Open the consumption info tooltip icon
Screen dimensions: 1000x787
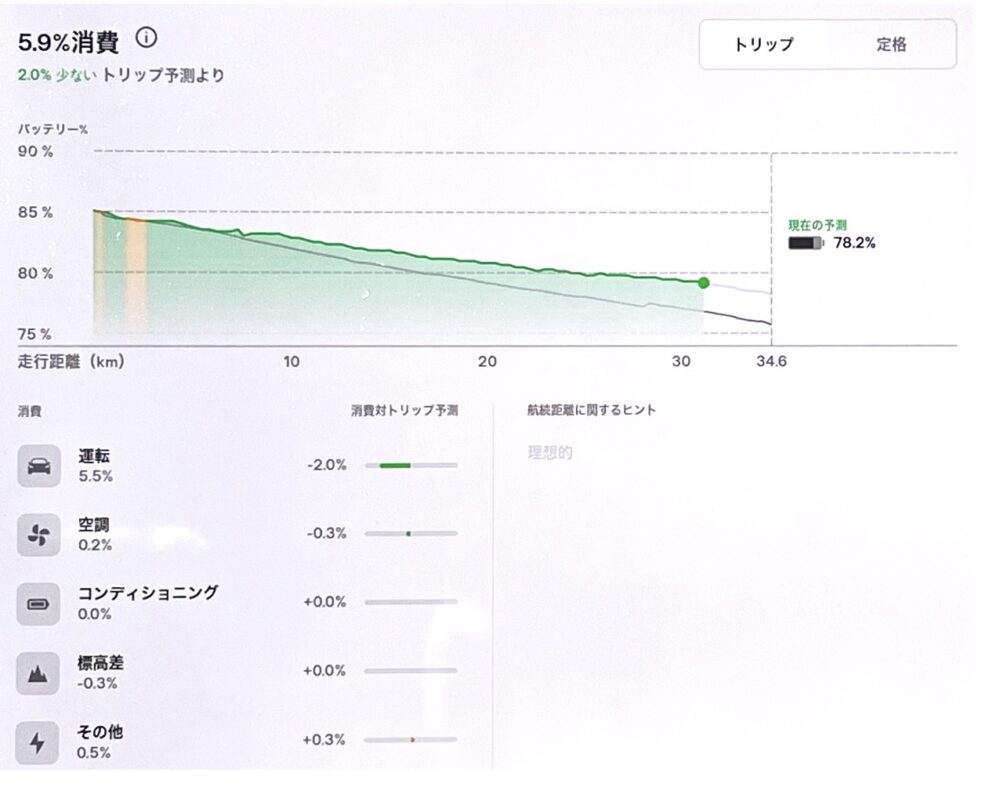(148, 38)
